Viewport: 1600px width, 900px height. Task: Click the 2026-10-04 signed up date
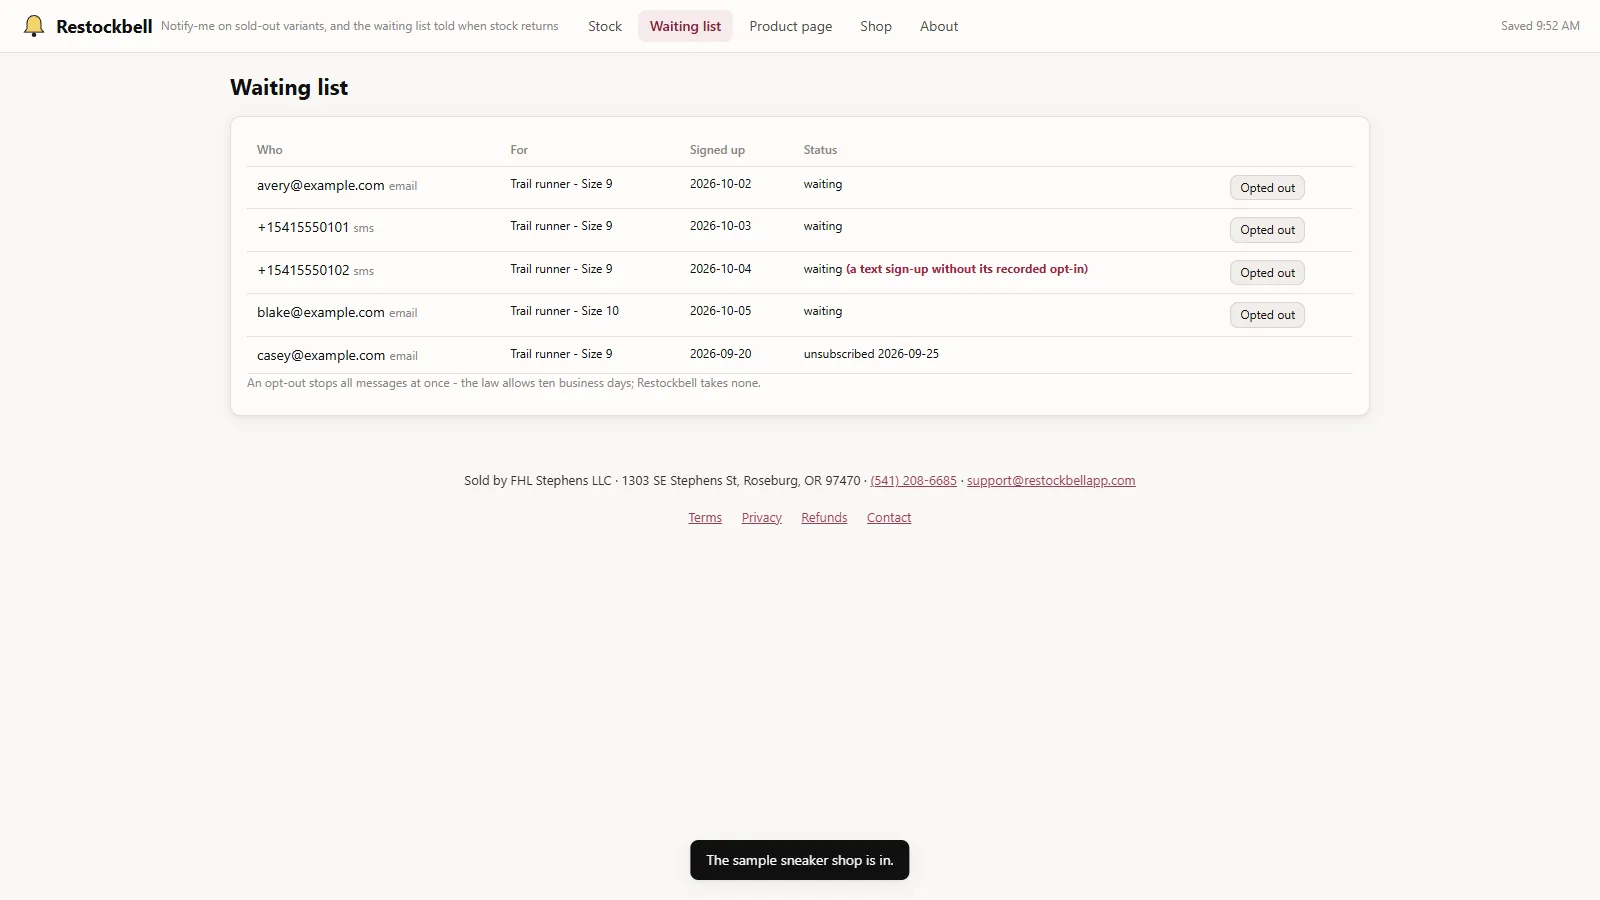tap(720, 269)
